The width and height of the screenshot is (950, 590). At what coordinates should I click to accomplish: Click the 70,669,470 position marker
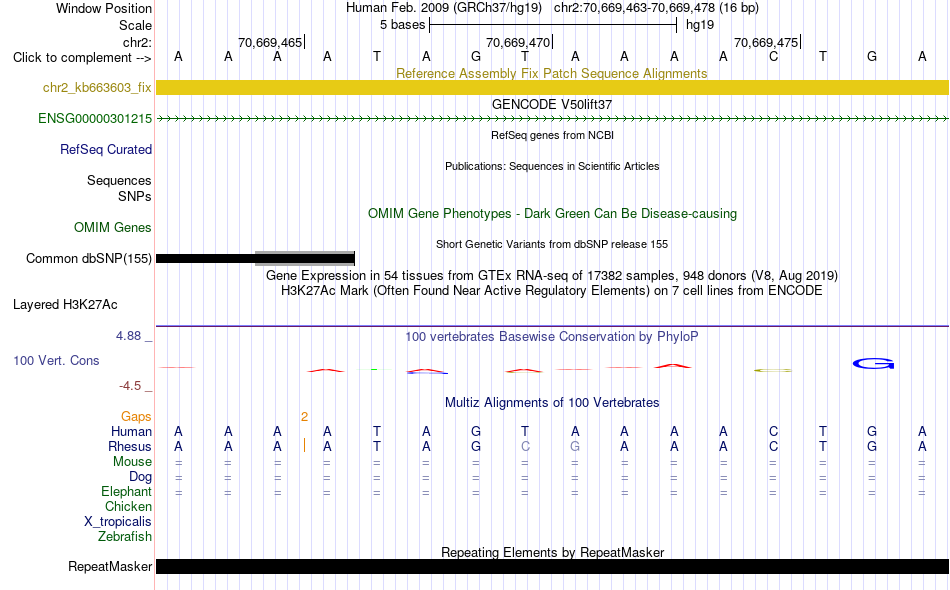518,42
